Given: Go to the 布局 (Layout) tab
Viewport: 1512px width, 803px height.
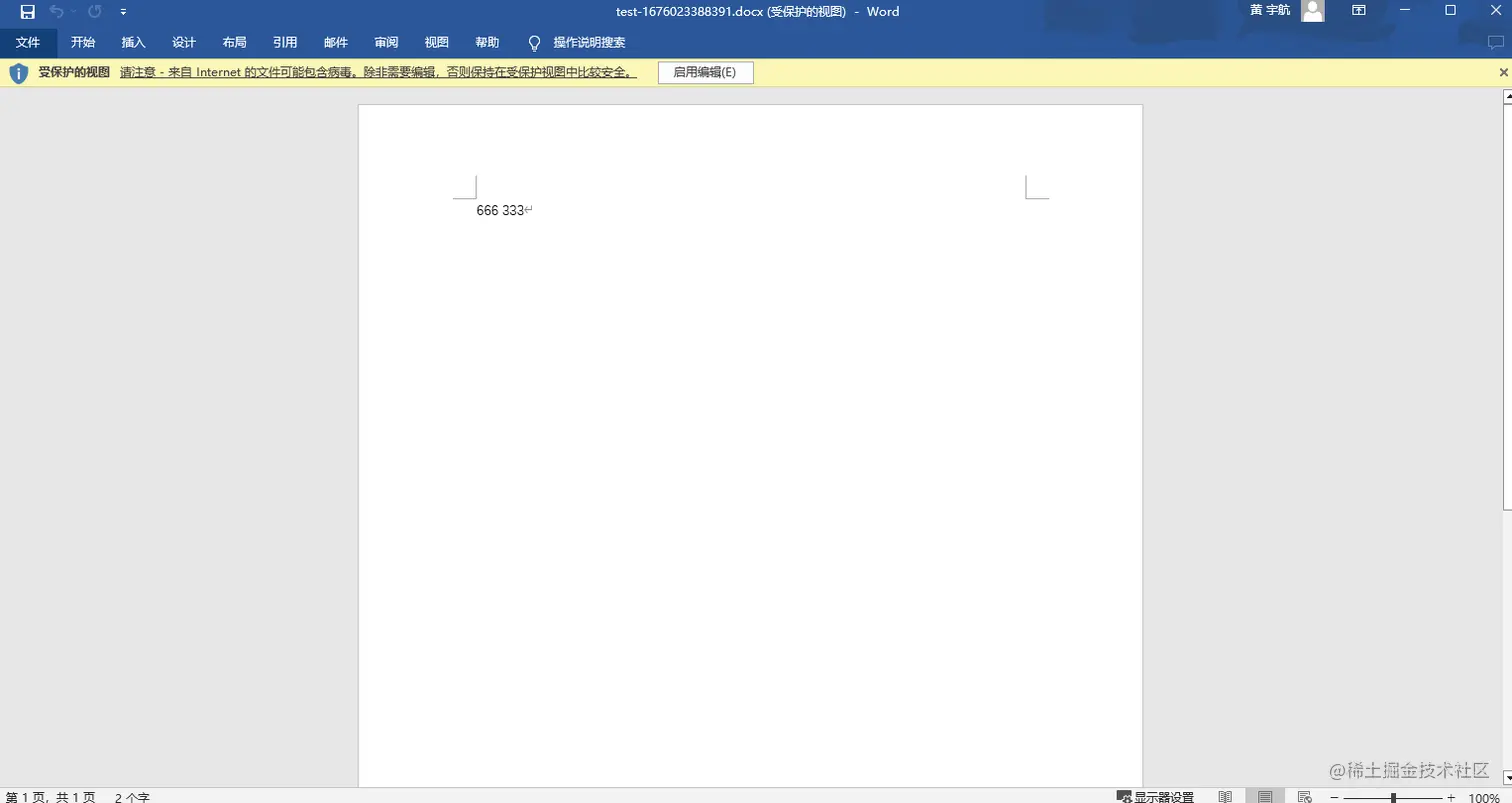Looking at the screenshot, I should pos(234,42).
